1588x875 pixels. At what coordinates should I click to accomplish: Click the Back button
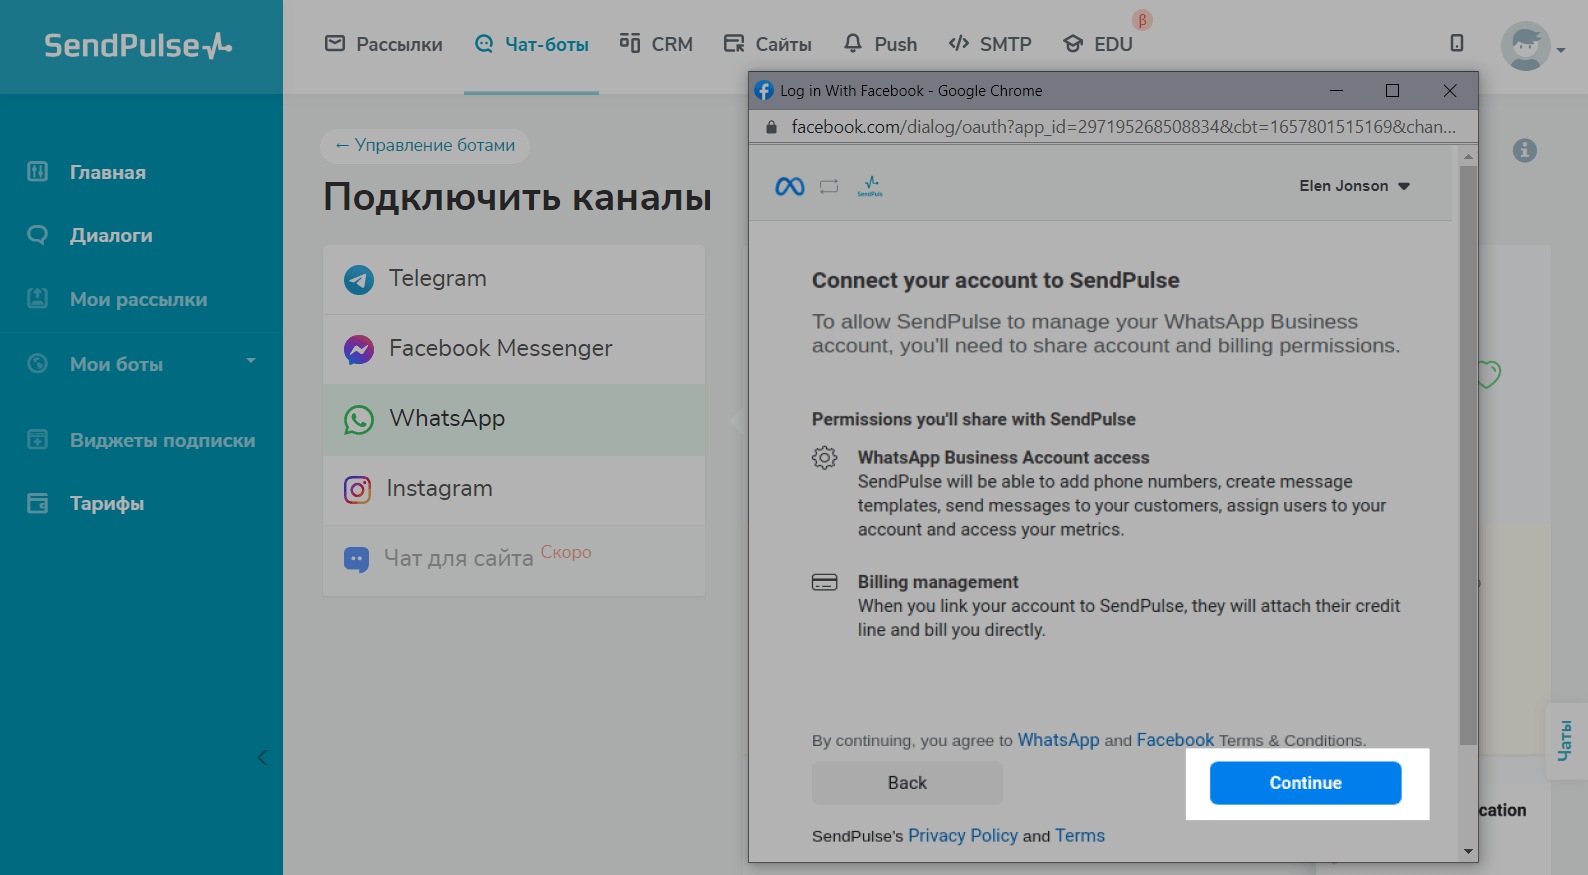pos(907,783)
